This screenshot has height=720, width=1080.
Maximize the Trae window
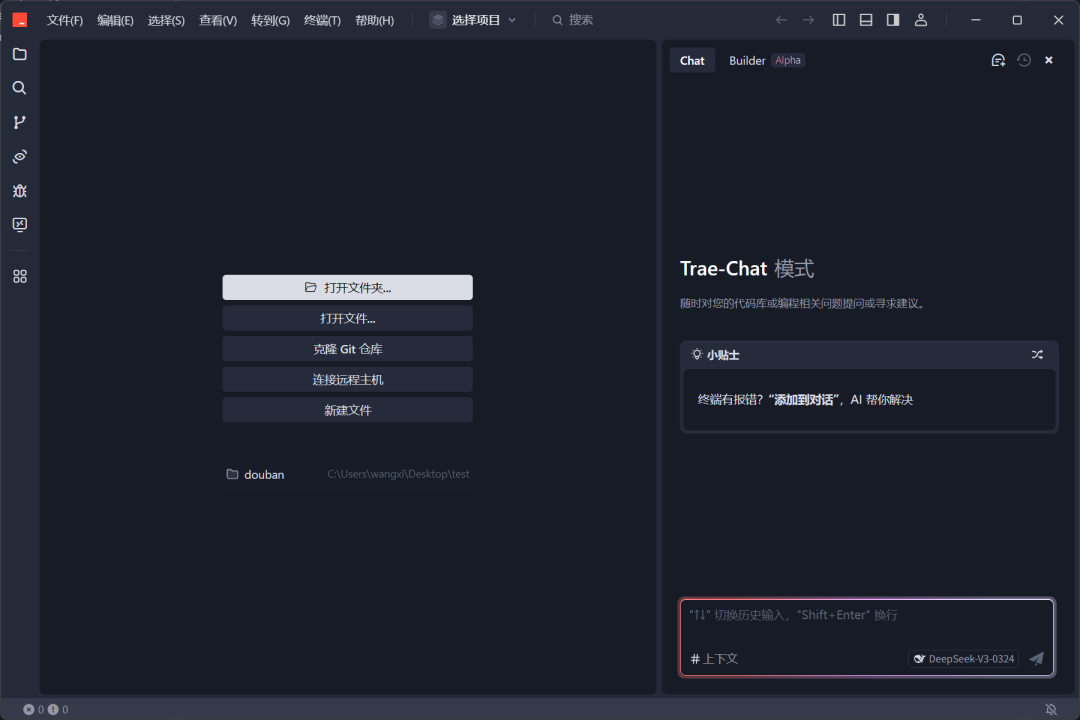click(x=1017, y=20)
